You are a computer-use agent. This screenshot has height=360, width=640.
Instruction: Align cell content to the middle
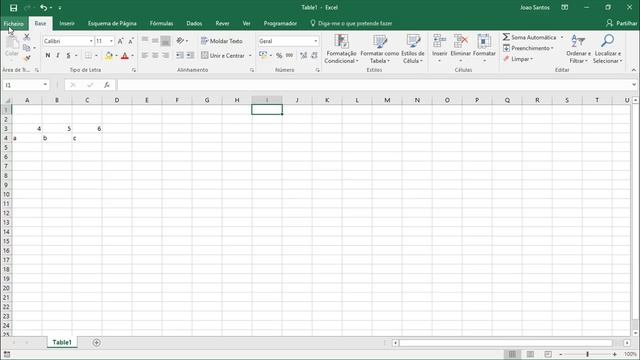pyautogui.click(x=155, y=41)
